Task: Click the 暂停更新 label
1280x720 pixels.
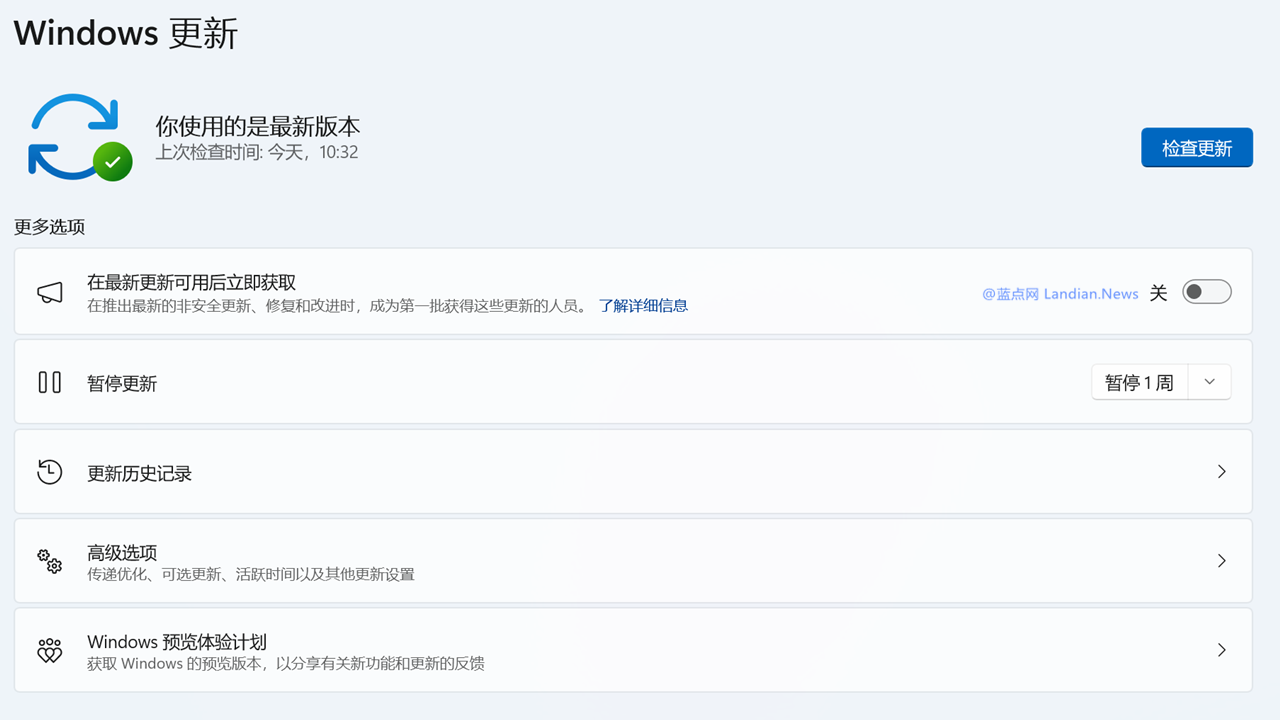Action: click(x=122, y=383)
